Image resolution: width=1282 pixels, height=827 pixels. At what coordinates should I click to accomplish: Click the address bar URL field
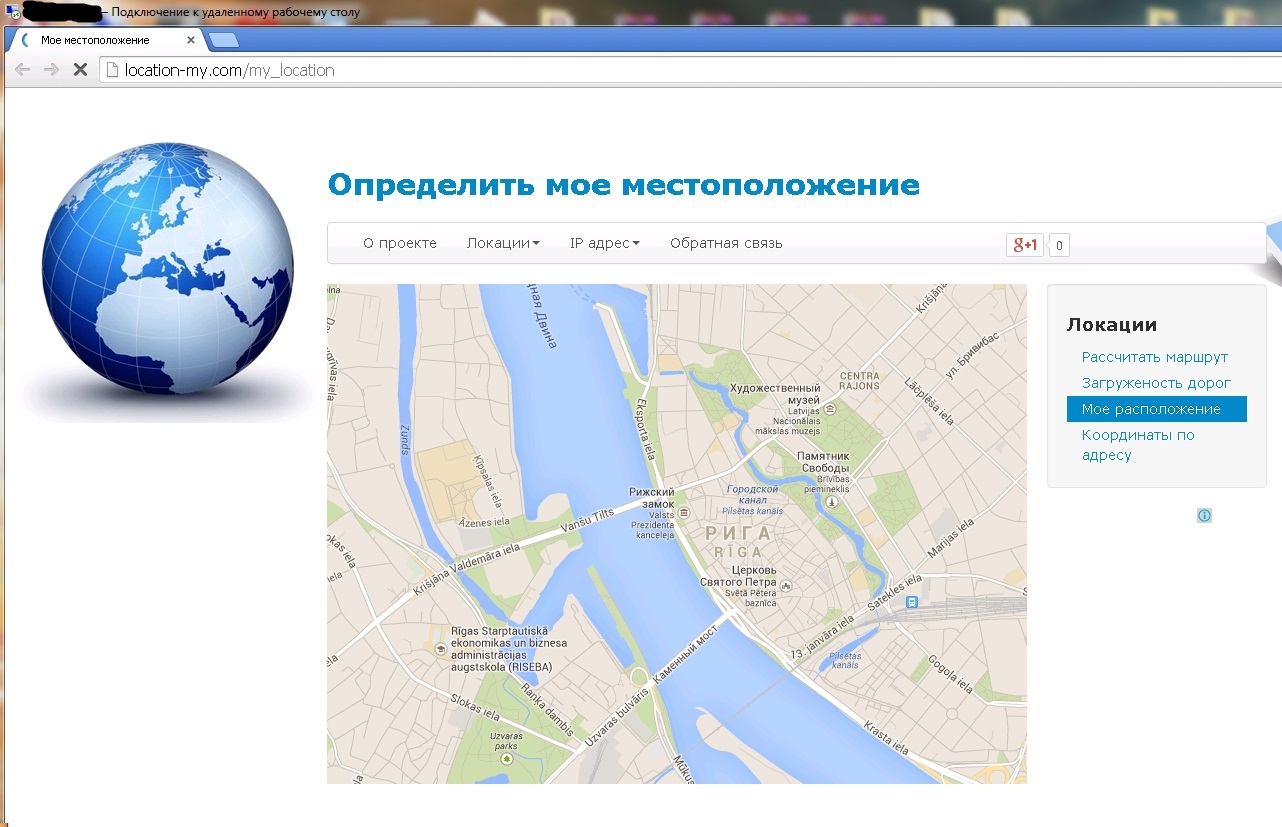(x=690, y=70)
